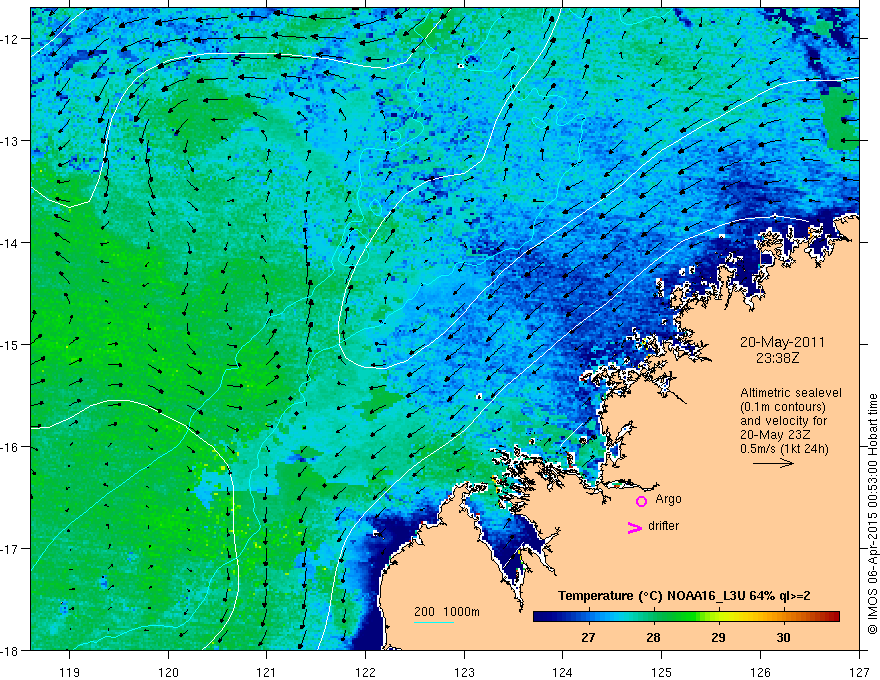Click the 'Altimetric sealevel' caption line

pyautogui.click(x=791, y=393)
